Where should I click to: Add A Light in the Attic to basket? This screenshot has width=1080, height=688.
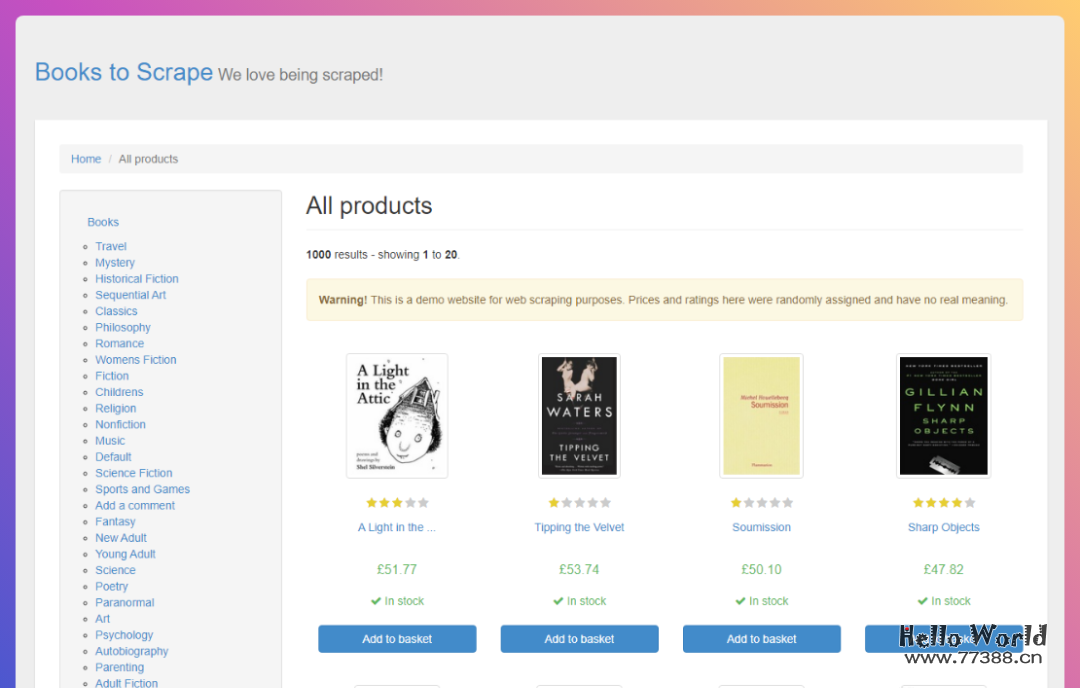tap(397, 639)
